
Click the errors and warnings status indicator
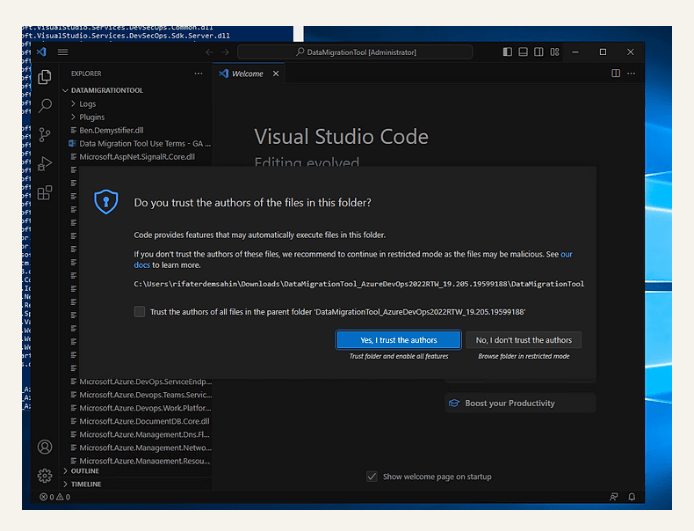pyautogui.click(x=55, y=497)
